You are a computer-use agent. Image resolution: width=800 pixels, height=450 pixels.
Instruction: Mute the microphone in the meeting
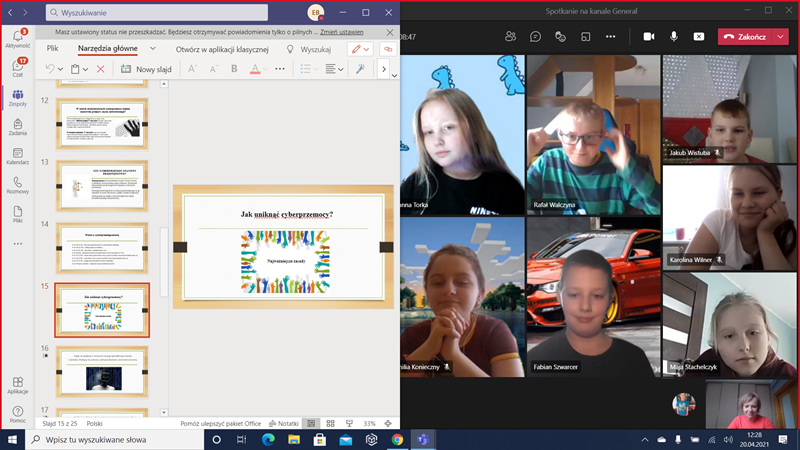click(x=674, y=36)
